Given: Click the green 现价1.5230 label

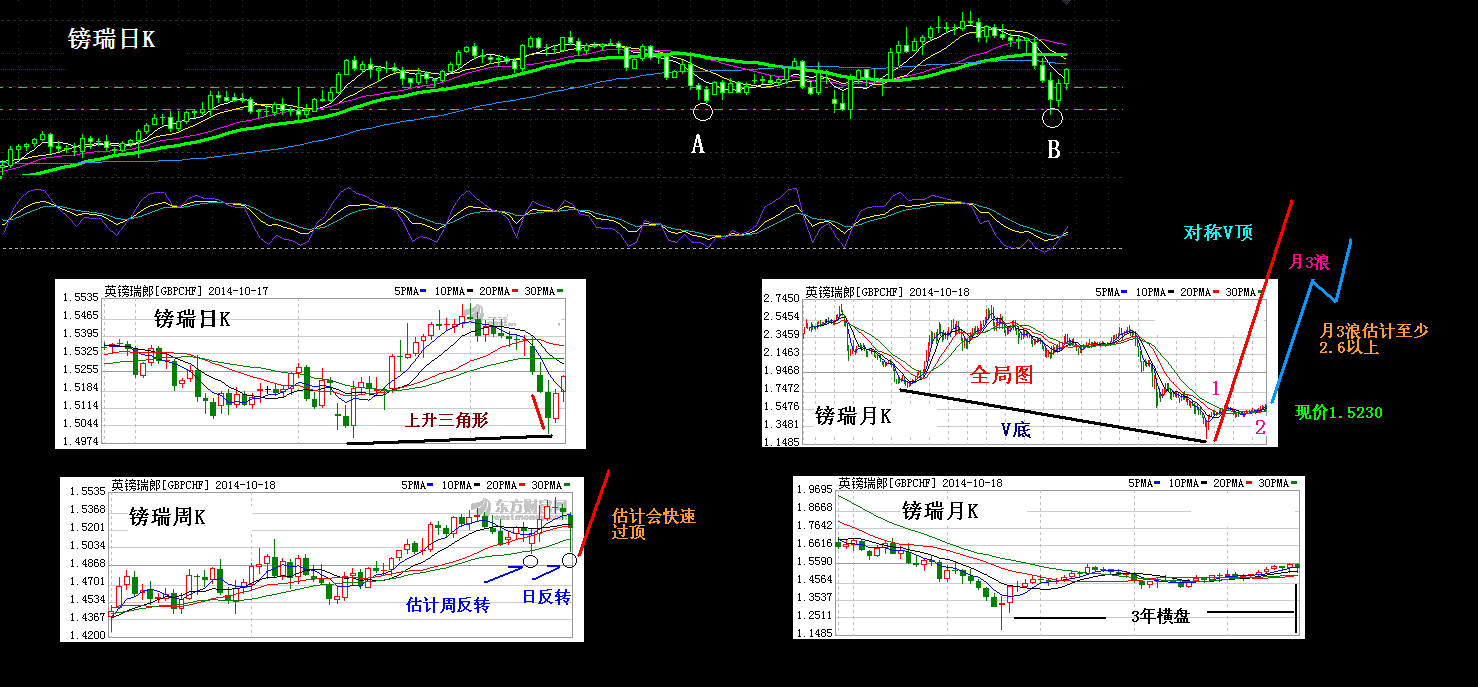Looking at the screenshot, I should [1339, 411].
